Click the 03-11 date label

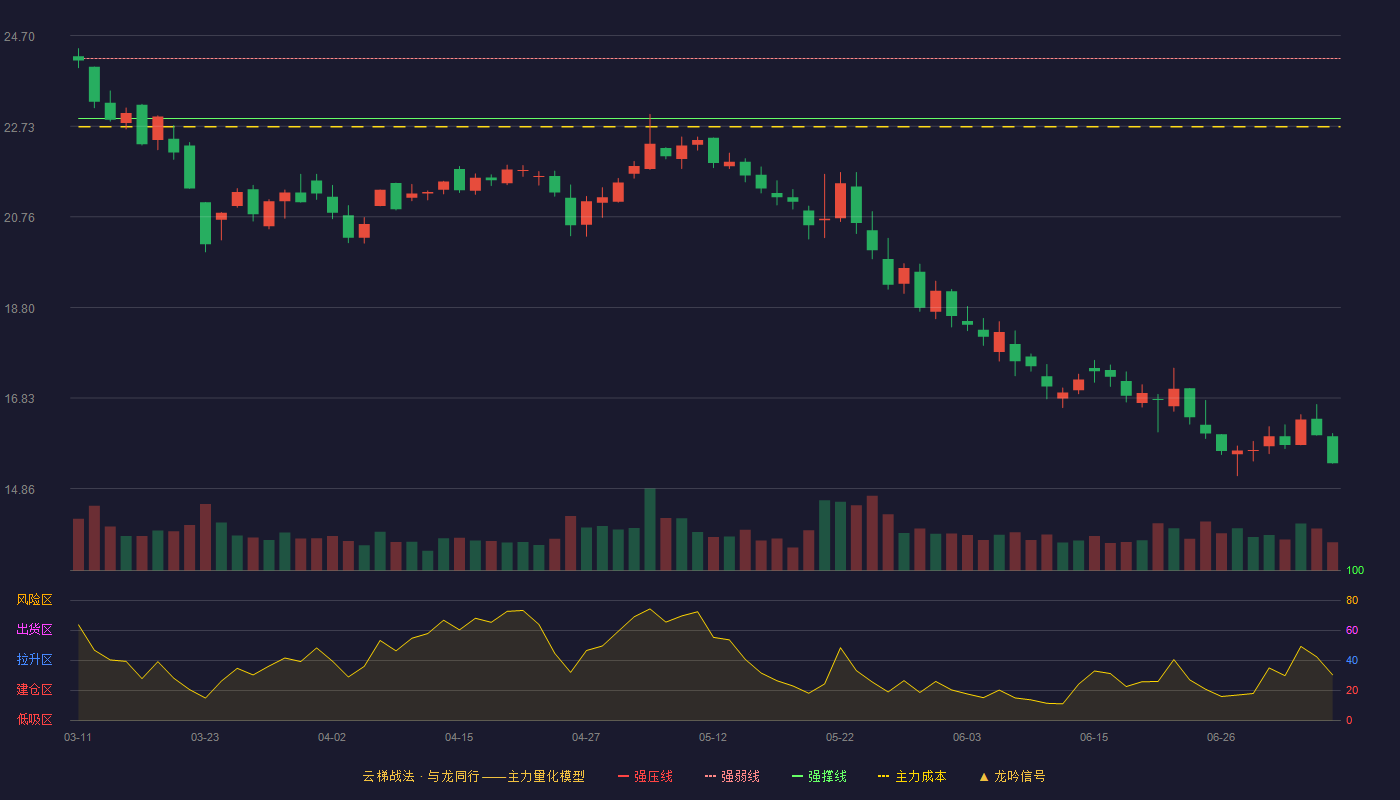click(x=78, y=737)
